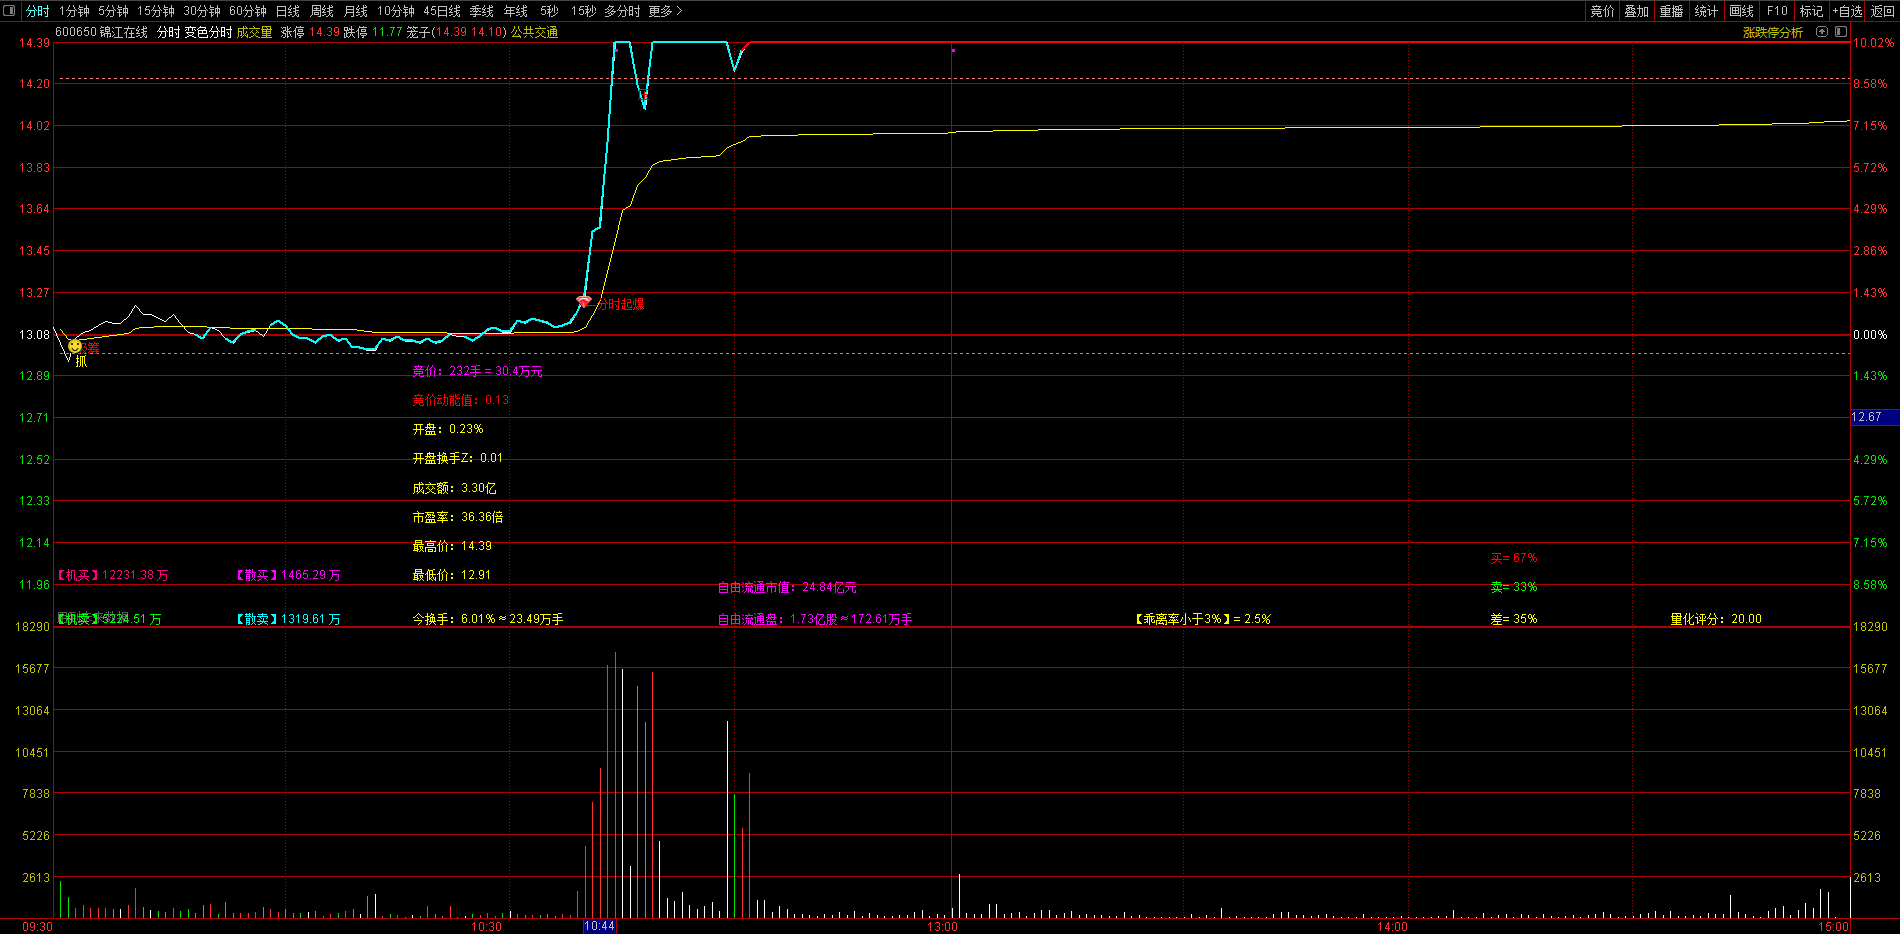The height and width of the screenshot is (934, 1900).
Task: Open F10 company information
Action: [1777, 11]
